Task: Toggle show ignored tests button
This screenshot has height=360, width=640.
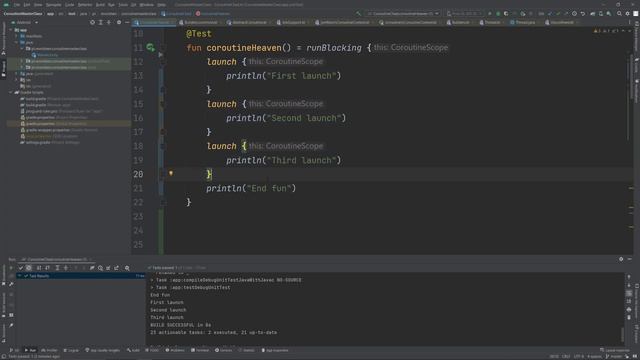Action: tap(29, 268)
